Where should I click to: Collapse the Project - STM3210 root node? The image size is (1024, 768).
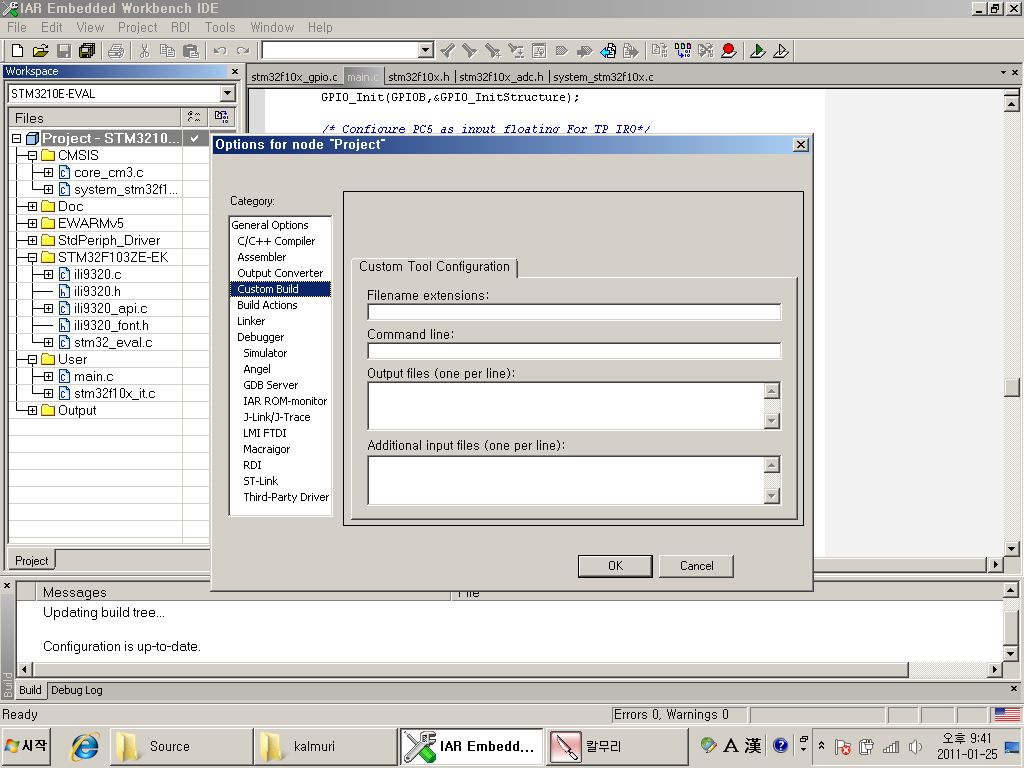[16, 138]
